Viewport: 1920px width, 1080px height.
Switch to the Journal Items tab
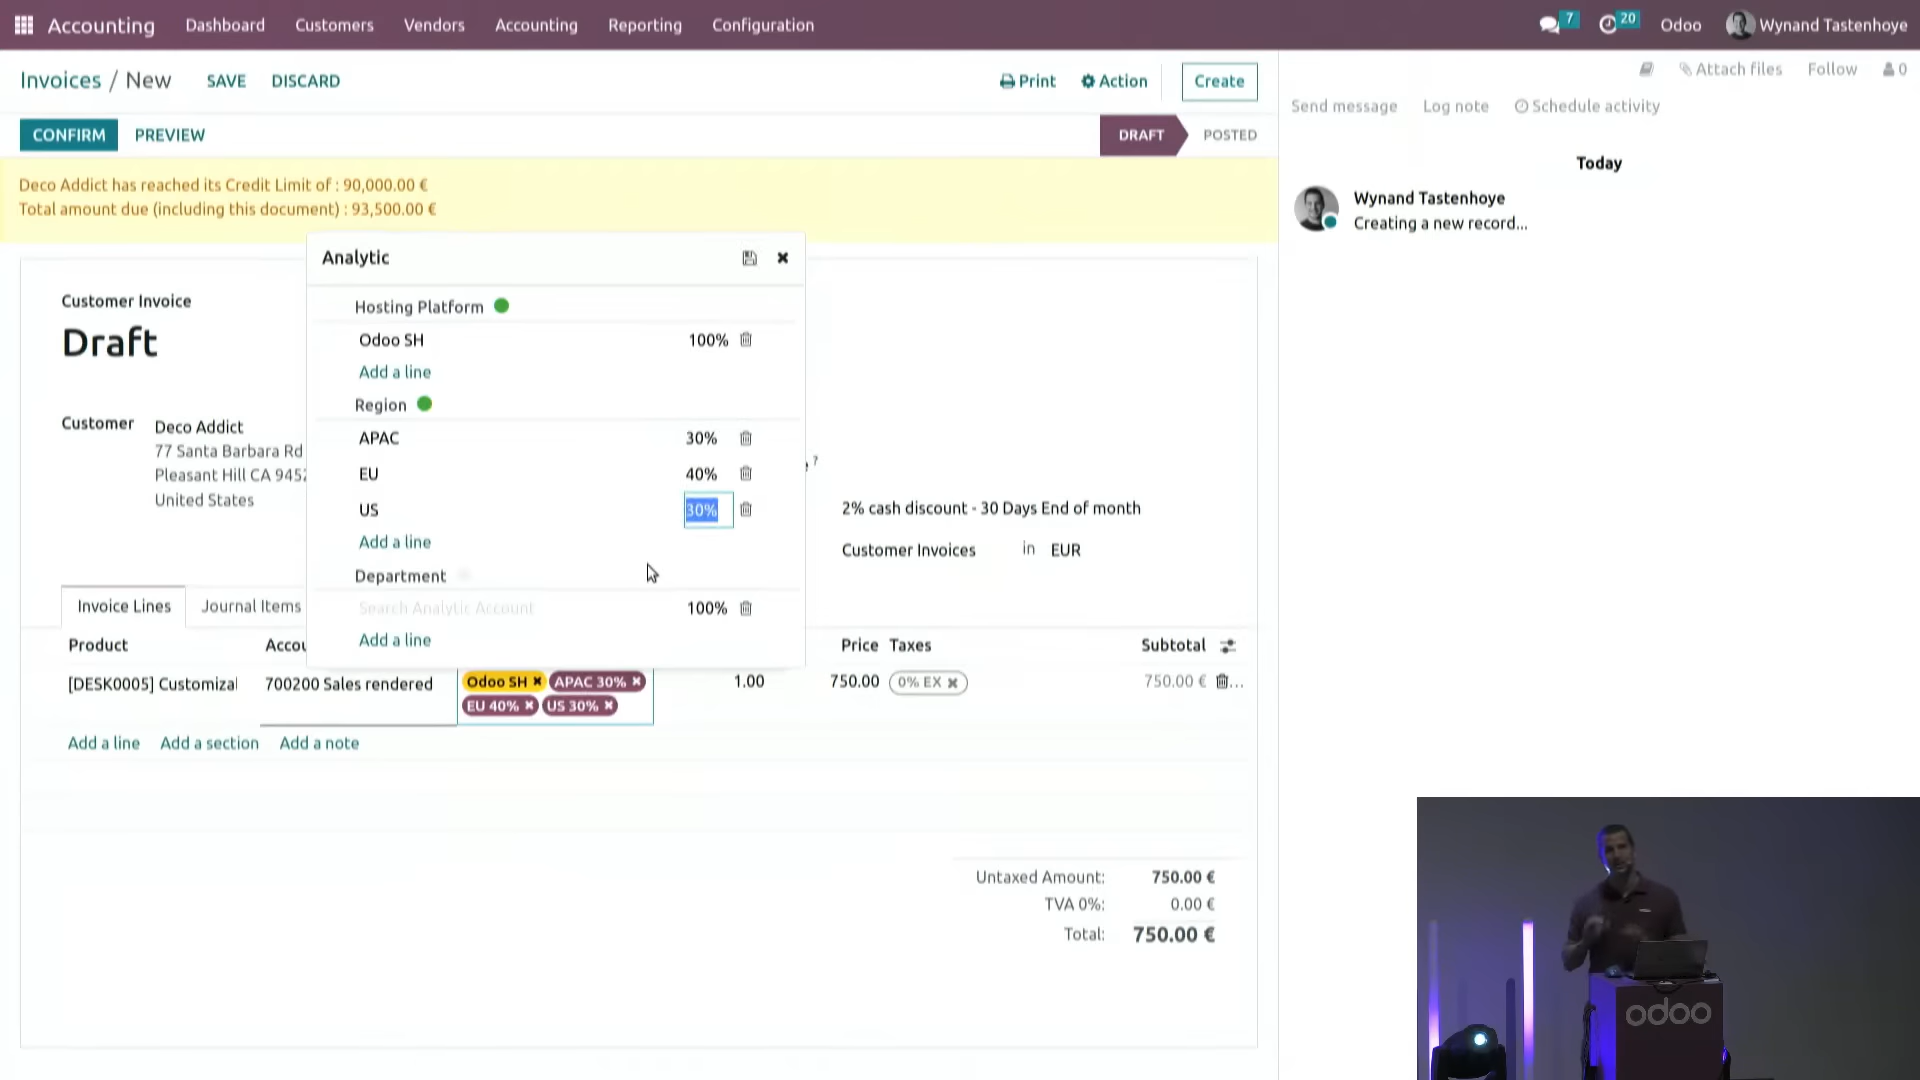[251, 606]
